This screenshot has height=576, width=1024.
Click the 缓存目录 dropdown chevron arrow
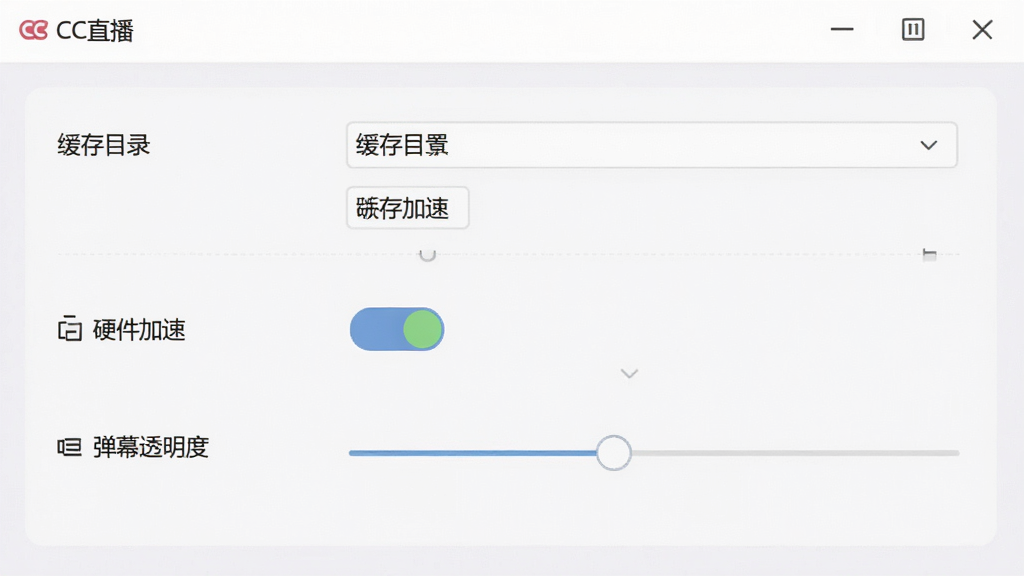tap(929, 145)
